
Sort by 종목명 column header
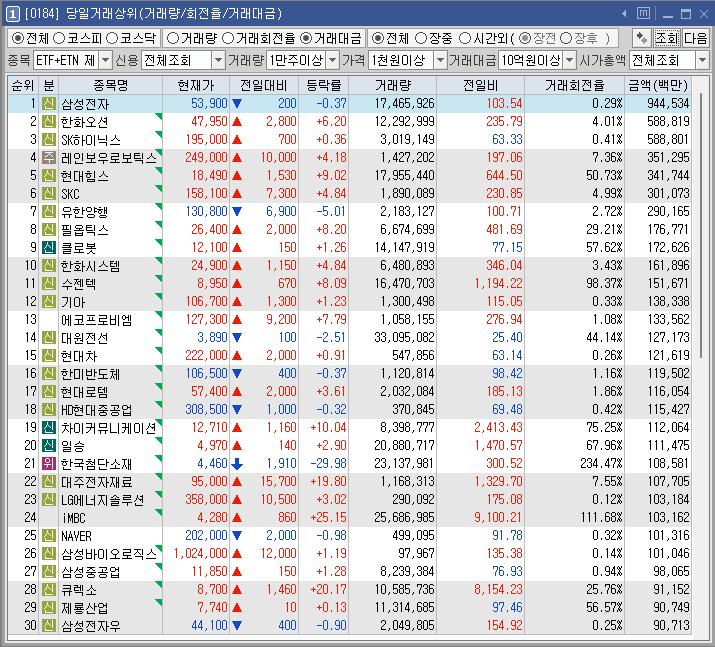click(110, 85)
